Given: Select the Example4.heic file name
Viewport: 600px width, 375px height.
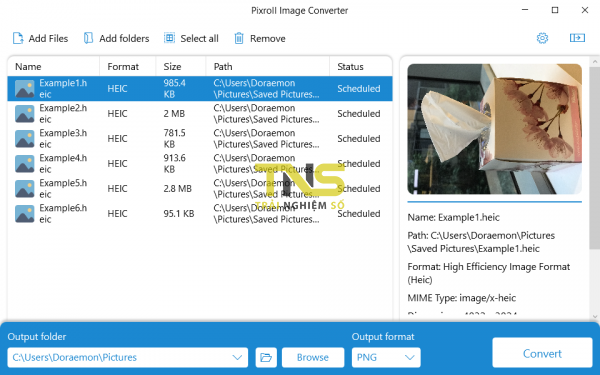Looking at the screenshot, I should [x=63, y=164].
